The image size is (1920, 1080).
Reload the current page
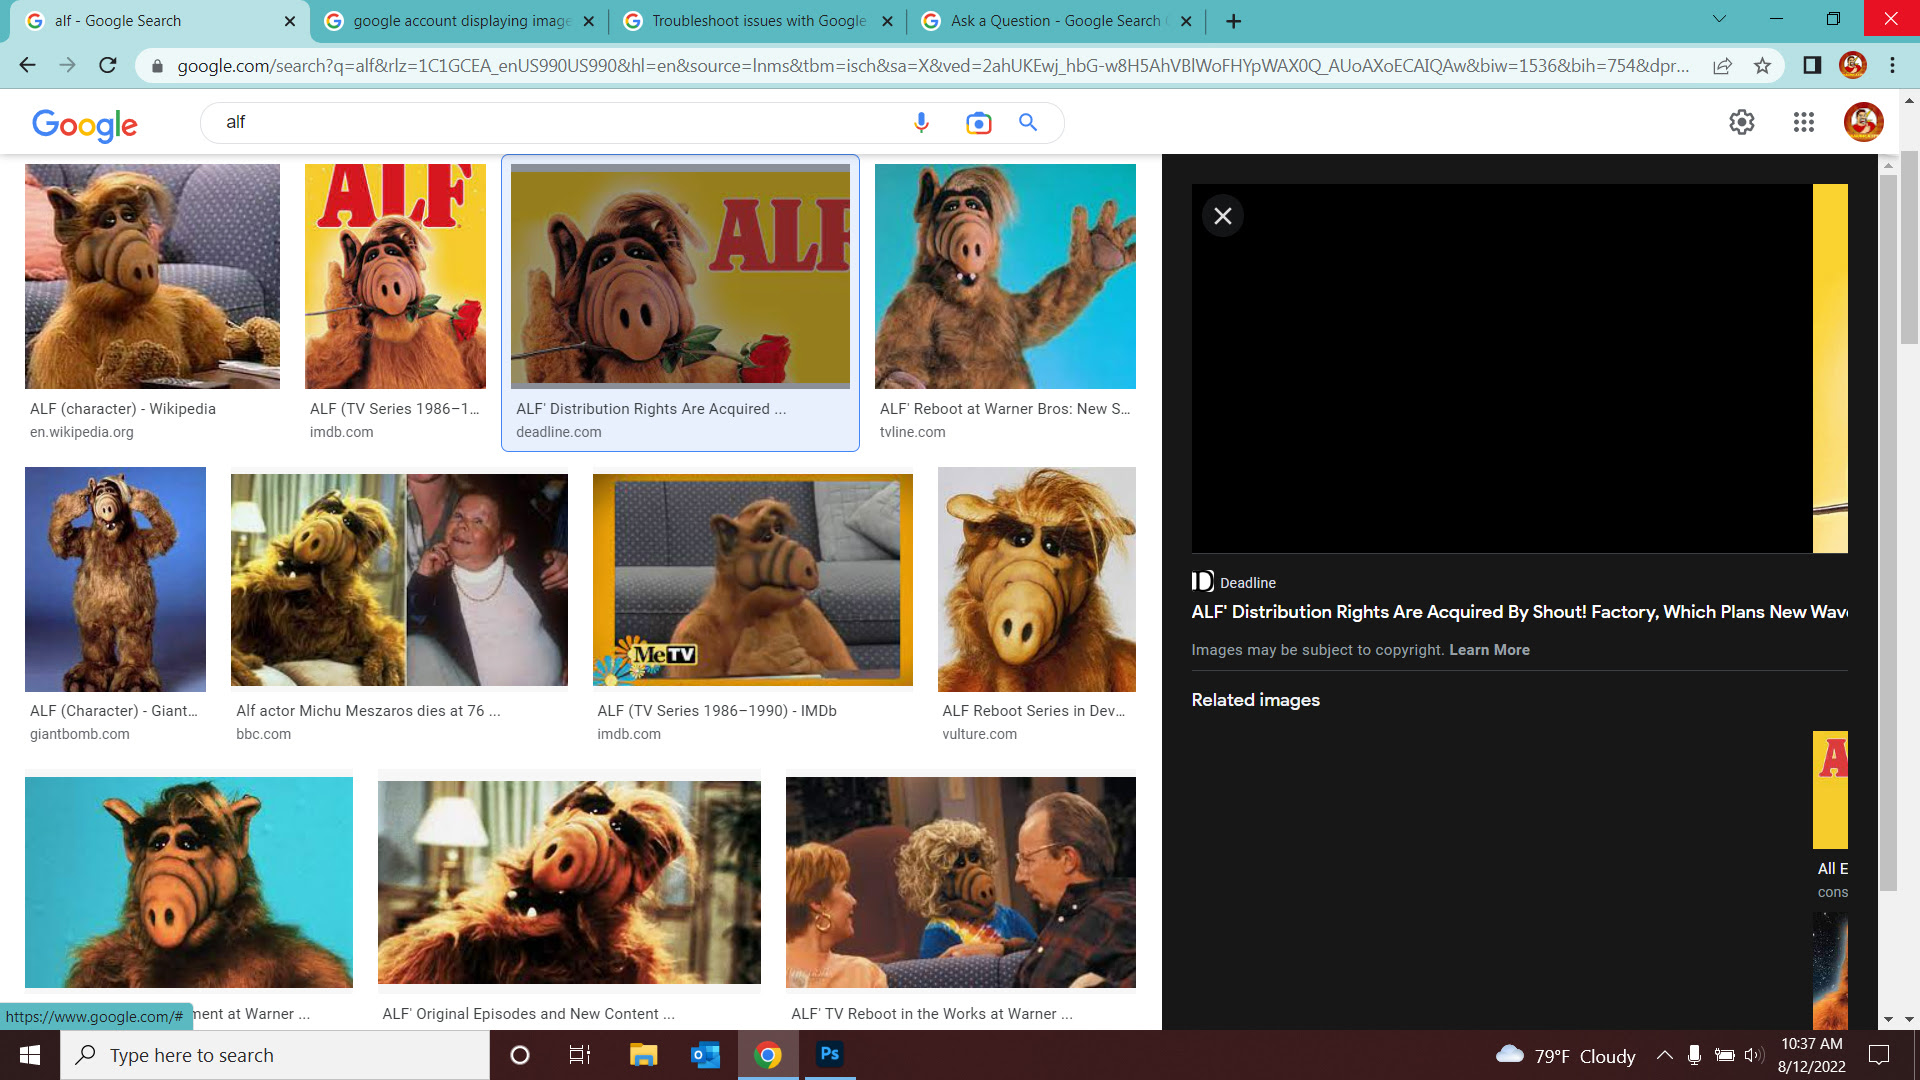click(108, 65)
